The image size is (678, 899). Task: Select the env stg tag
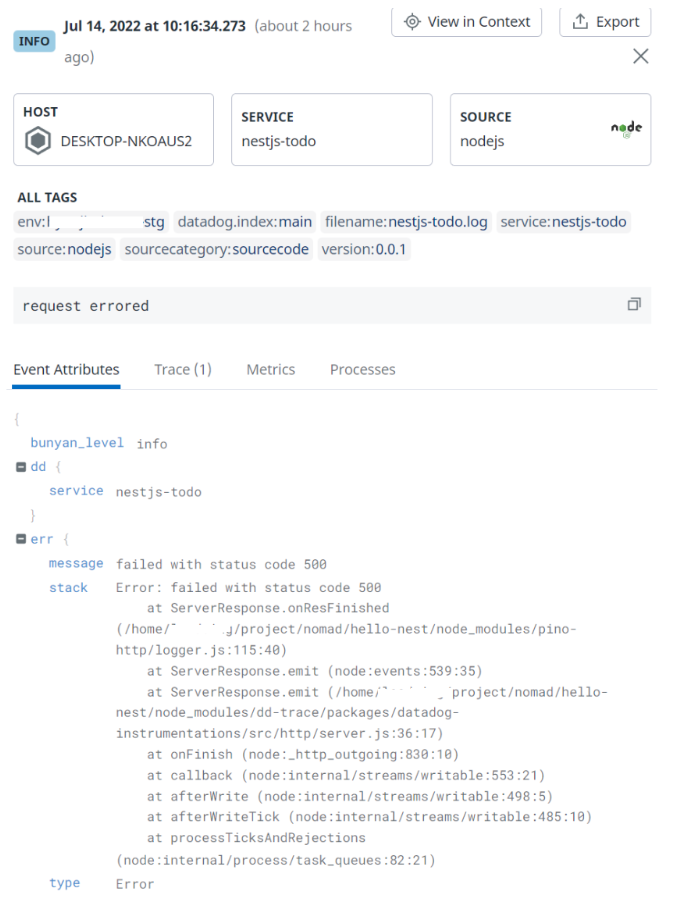click(x=91, y=222)
